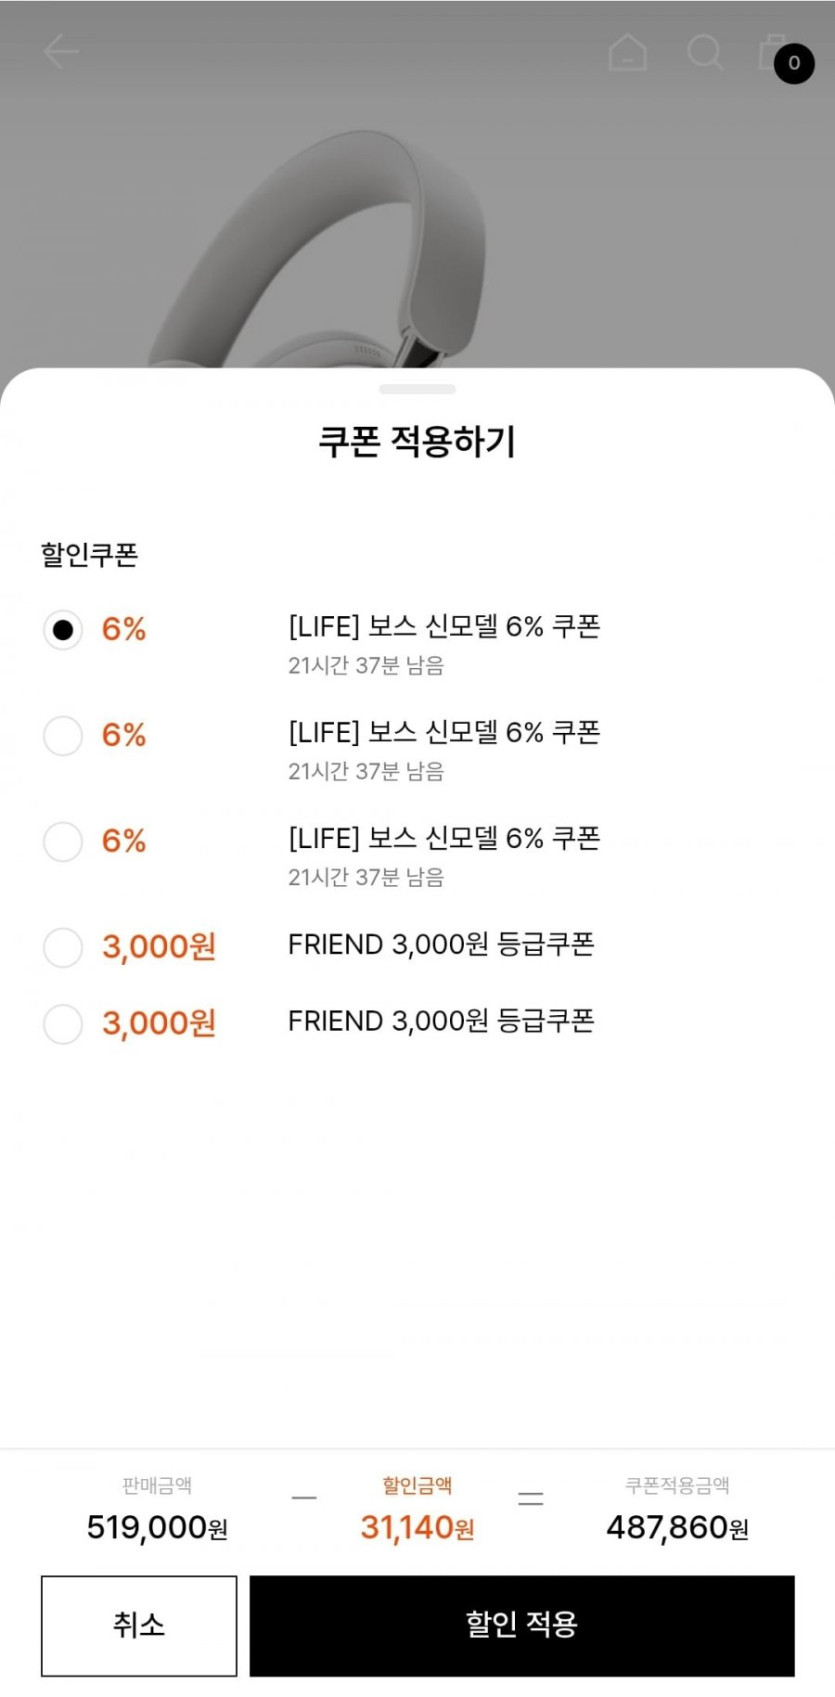The width and height of the screenshot is (835, 1697).
Task: Choose the first FRIEND 3,000원 coupon radio
Action: [63, 947]
